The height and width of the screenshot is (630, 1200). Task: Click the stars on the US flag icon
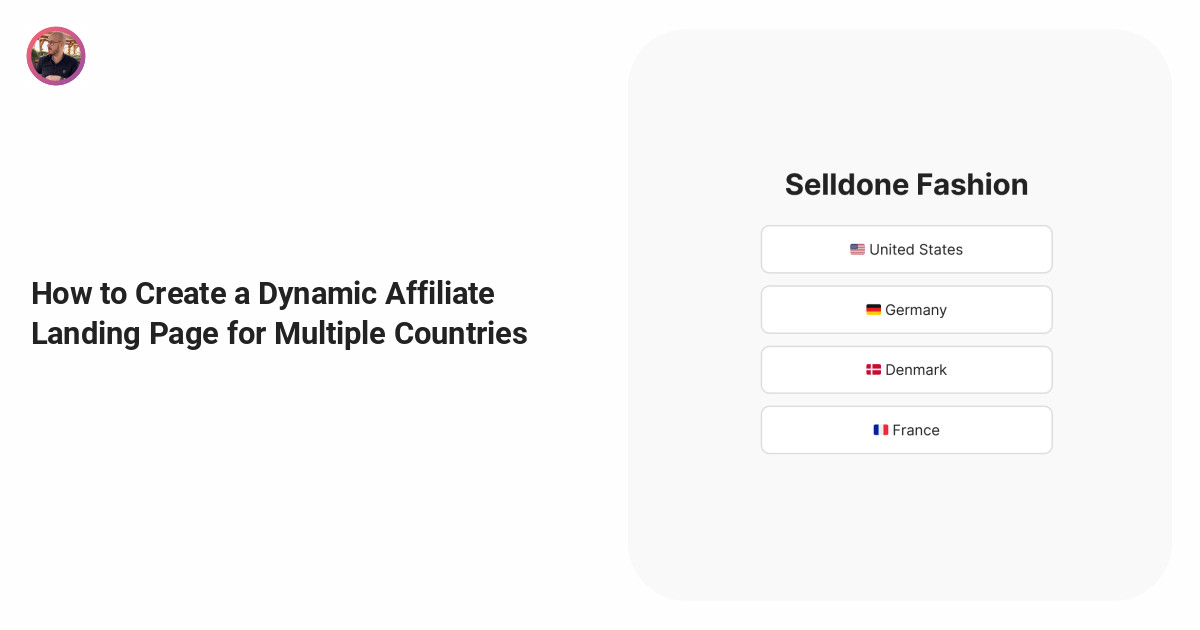[855, 247]
